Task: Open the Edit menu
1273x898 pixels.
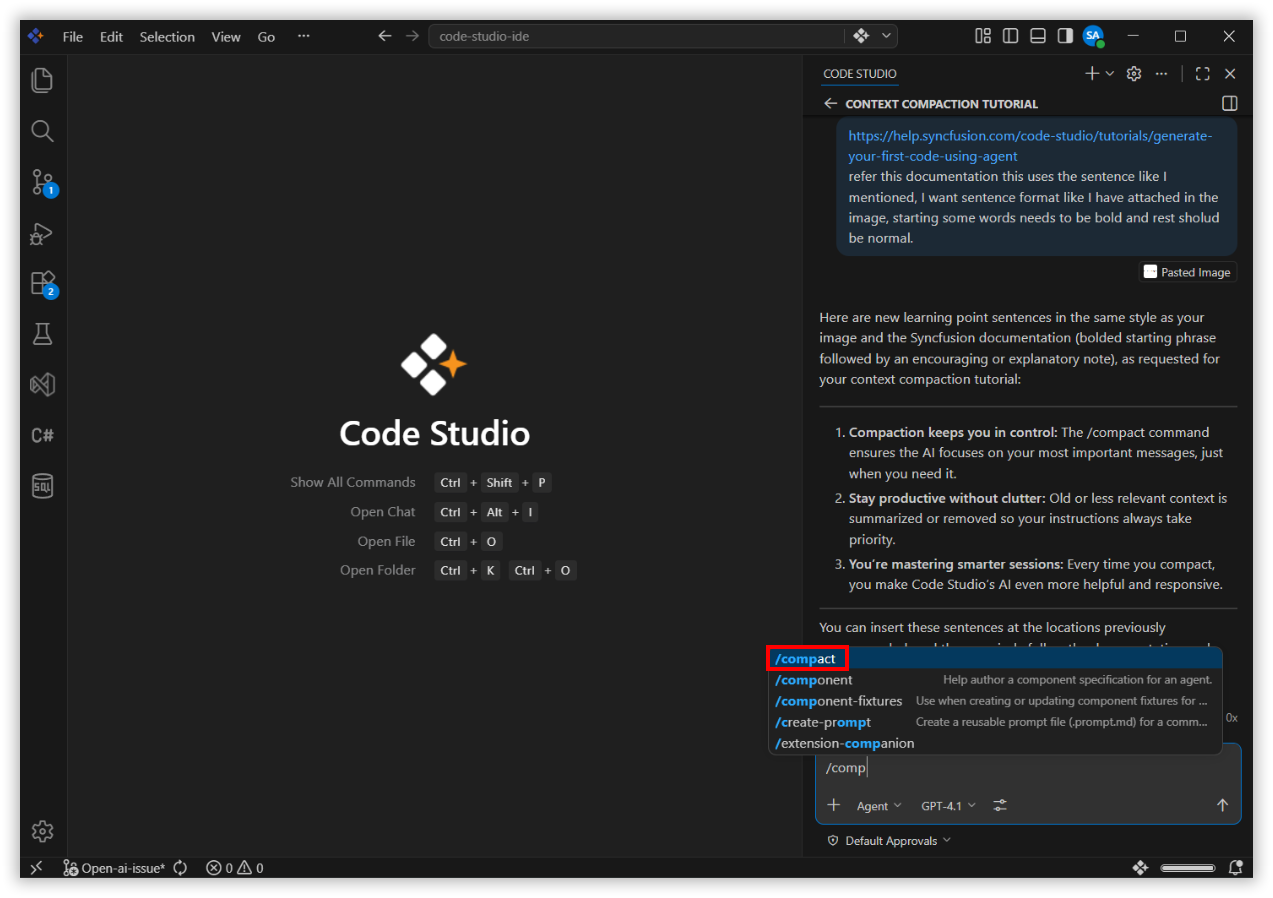Action: [111, 36]
